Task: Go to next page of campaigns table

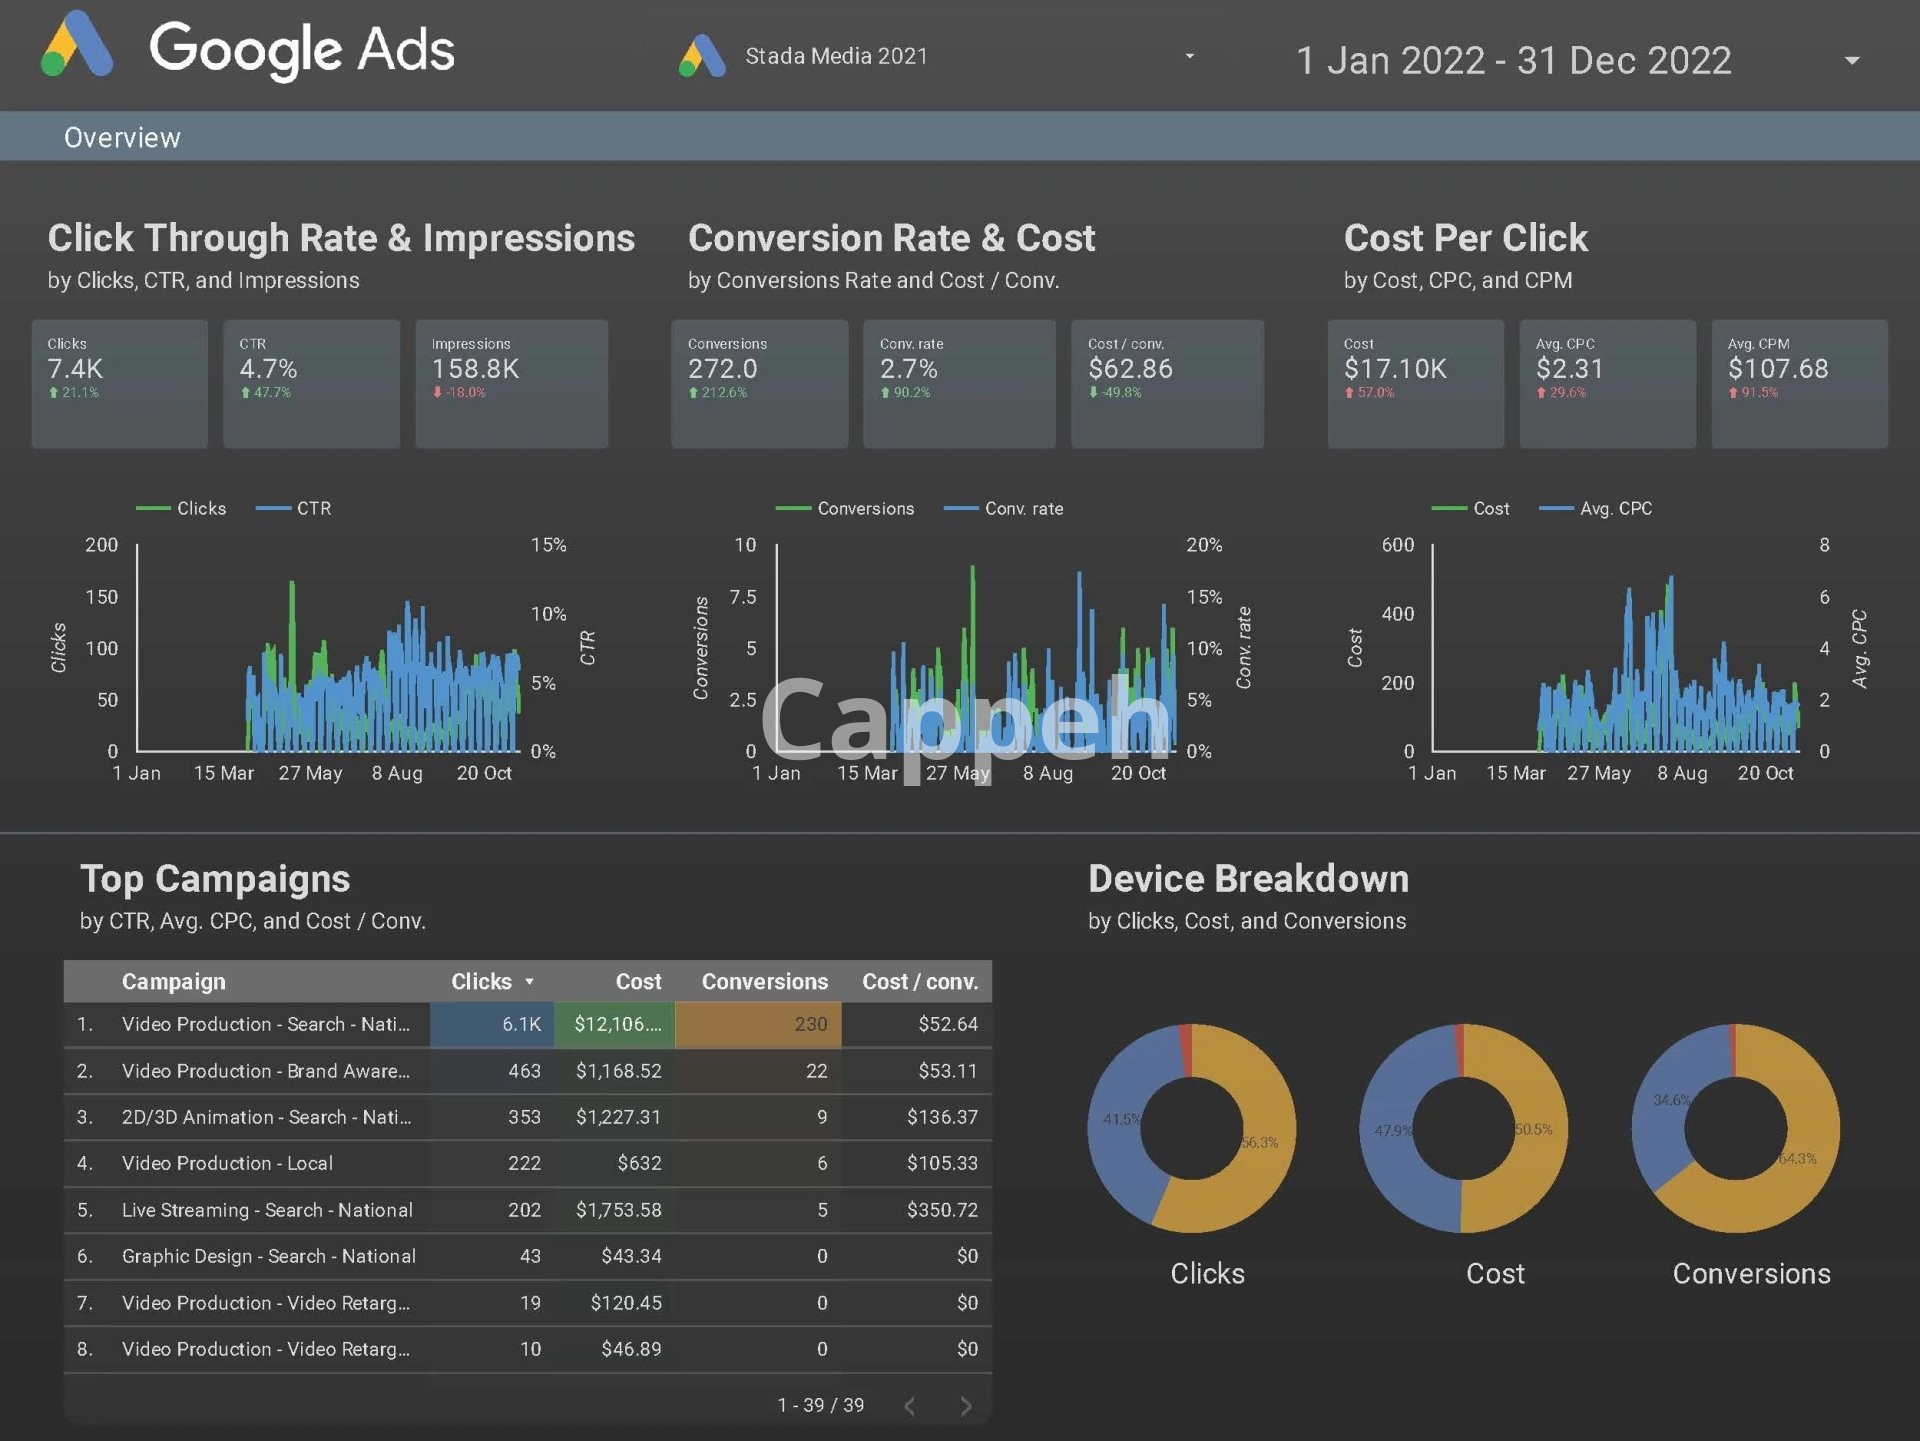Action: (x=965, y=1406)
